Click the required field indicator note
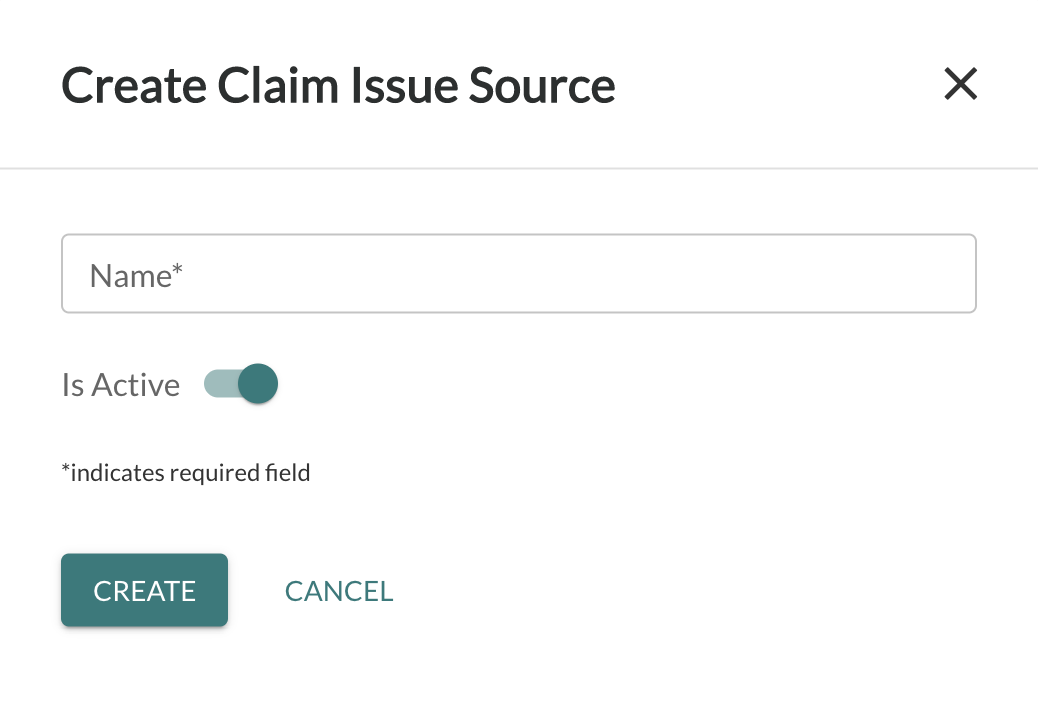 186,472
